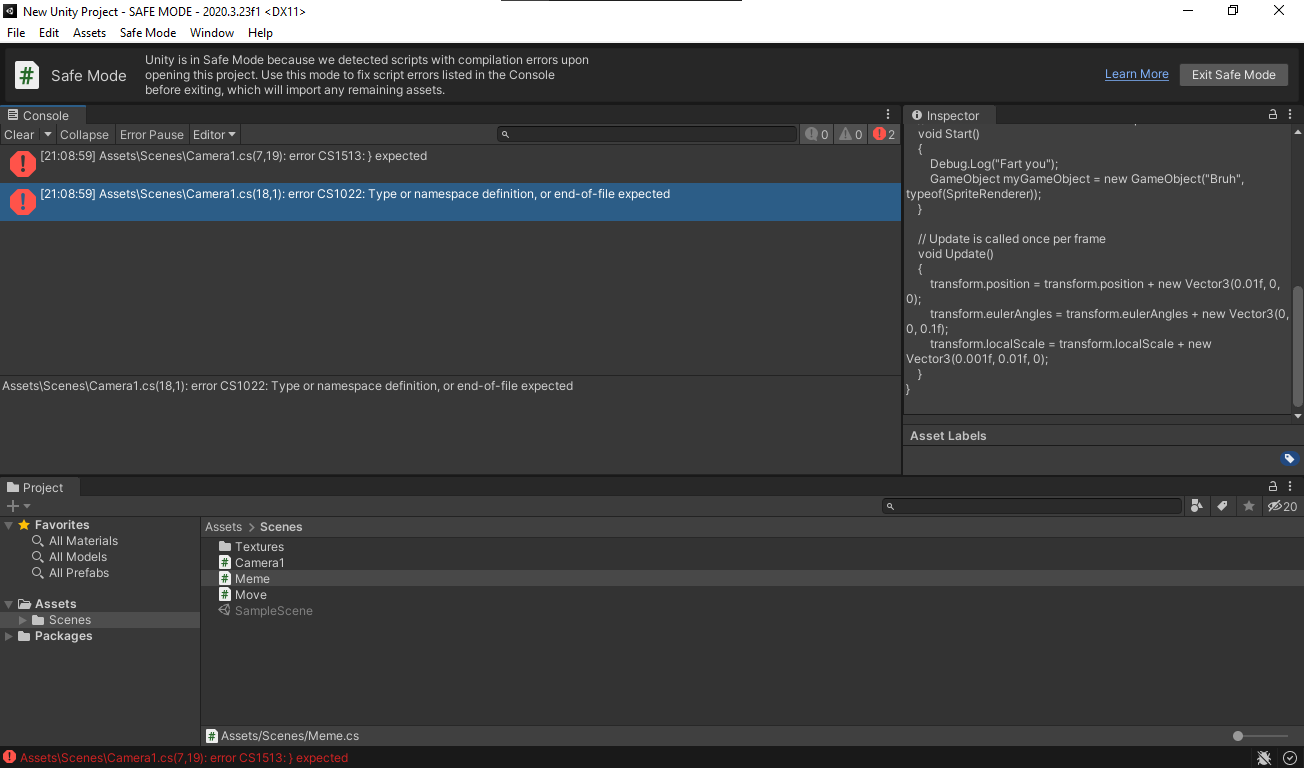1304x768 pixels.
Task: Click the Inspector scrollbar down arrow
Action: (x=1298, y=415)
